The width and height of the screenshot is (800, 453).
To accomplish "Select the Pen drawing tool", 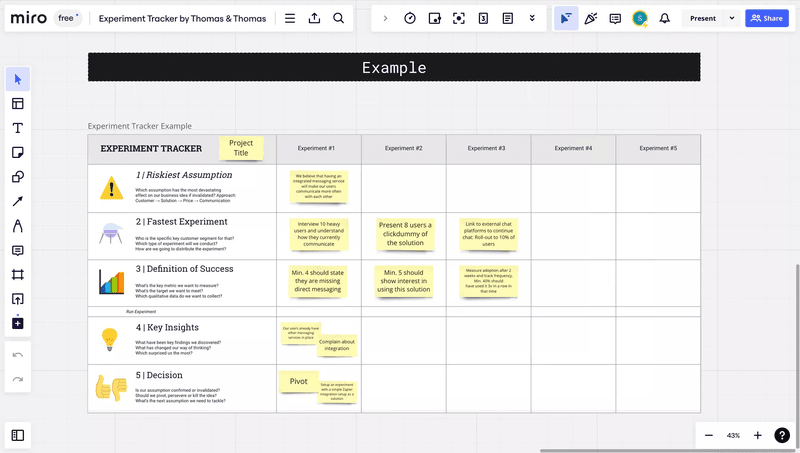I will click(x=18, y=226).
